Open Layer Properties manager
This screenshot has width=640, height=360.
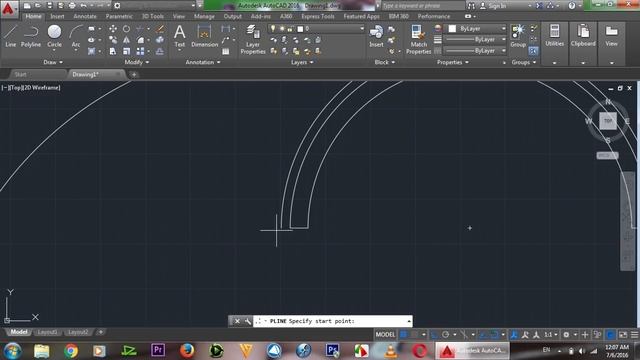coord(253,39)
